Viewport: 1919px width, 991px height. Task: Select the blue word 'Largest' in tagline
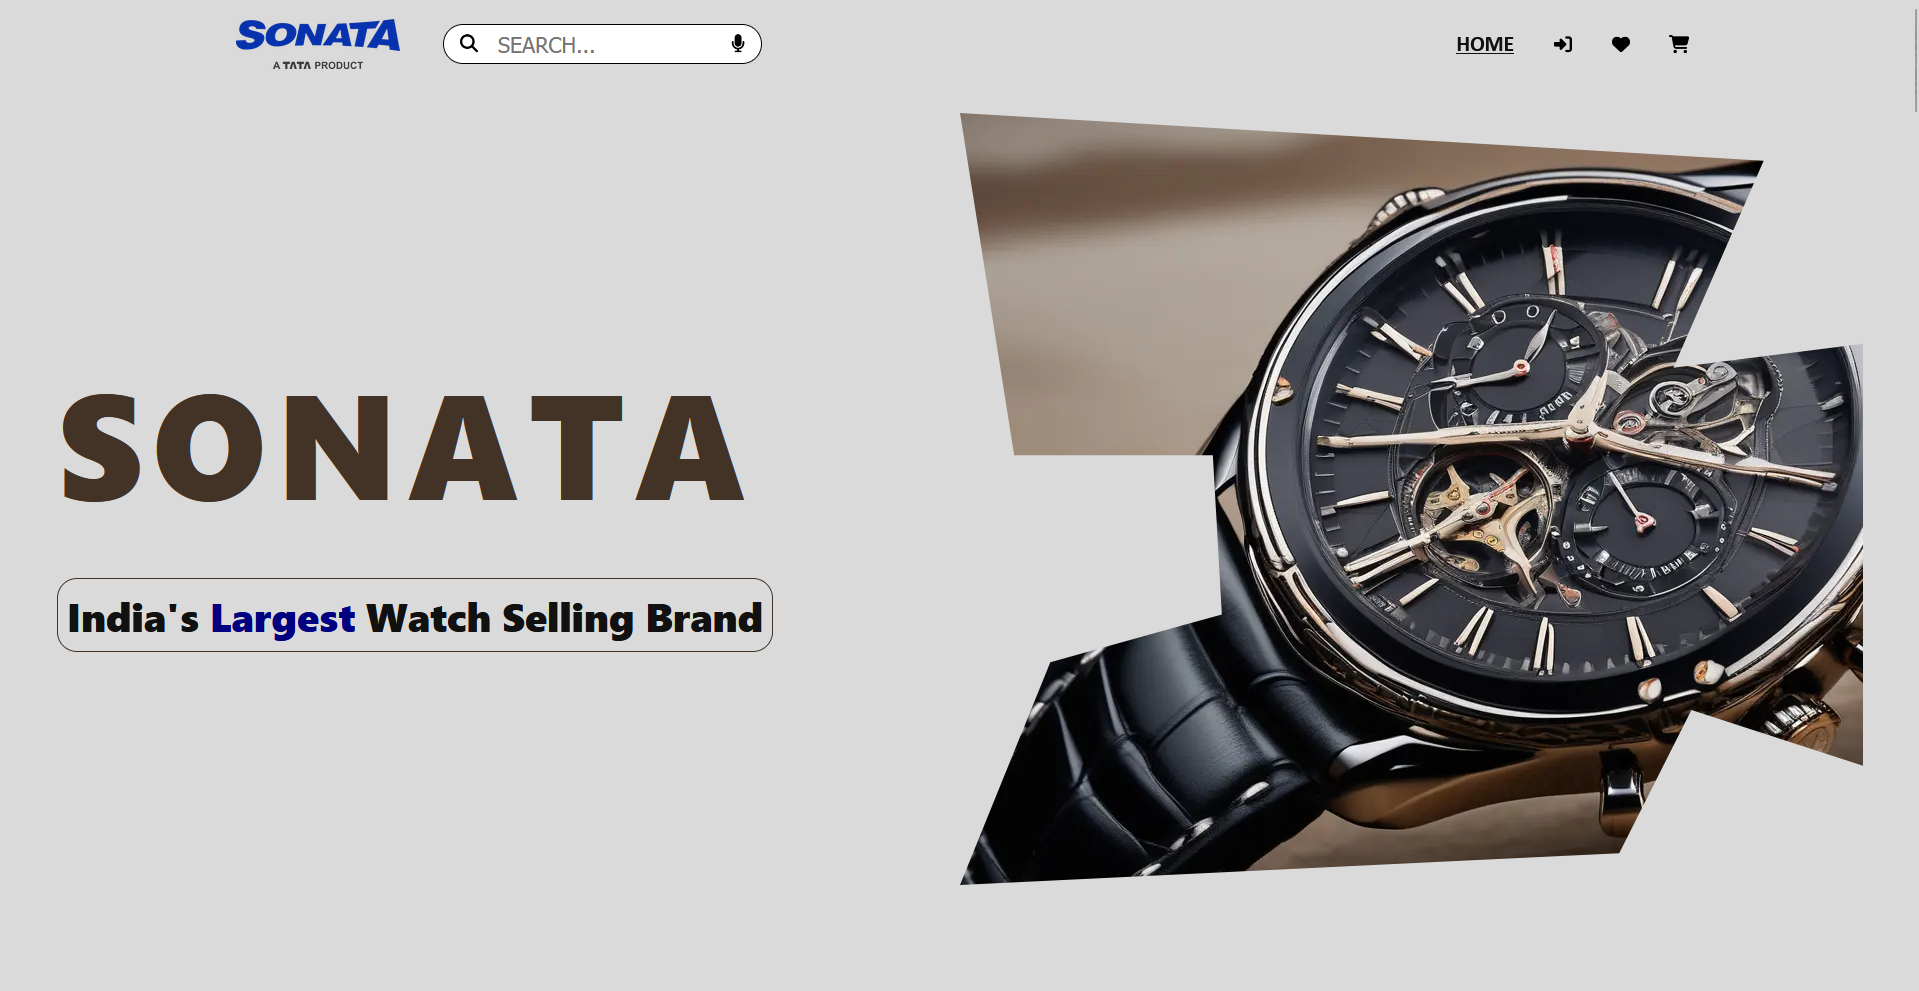pos(283,619)
